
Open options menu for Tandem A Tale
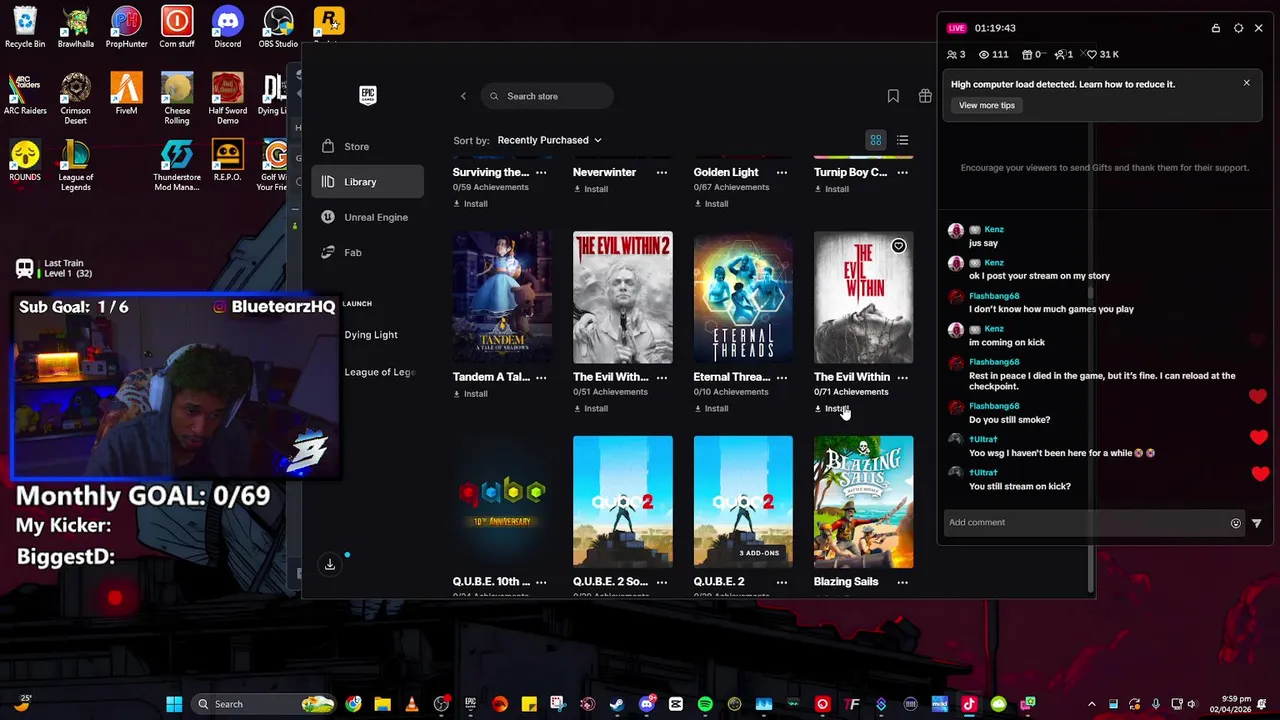(x=541, y=377)
